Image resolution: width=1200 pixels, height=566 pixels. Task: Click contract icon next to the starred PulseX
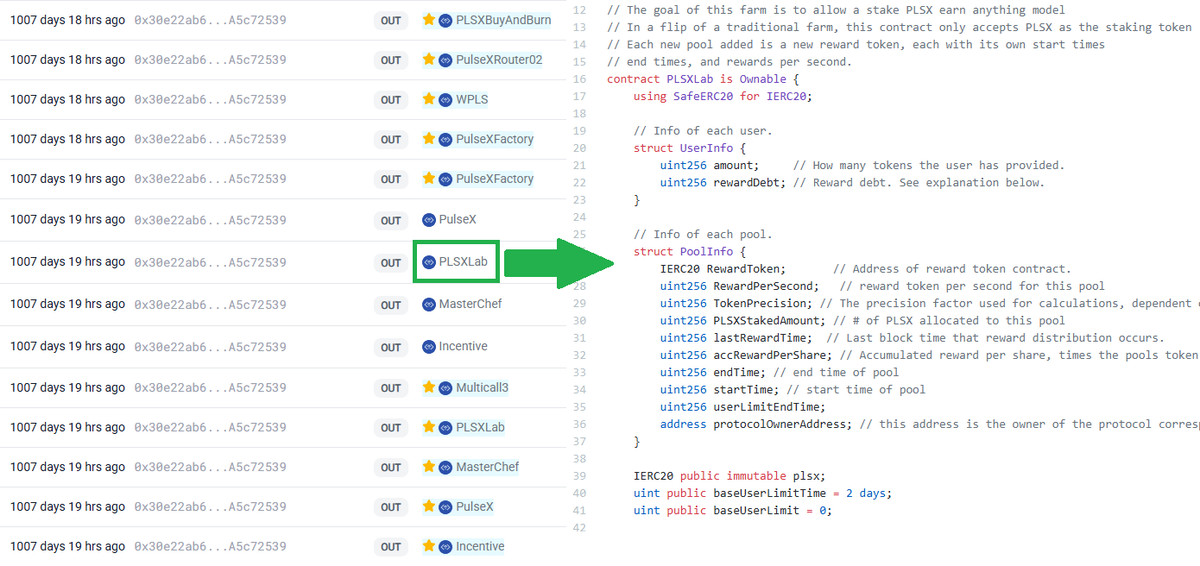click(x=446, y=507)
